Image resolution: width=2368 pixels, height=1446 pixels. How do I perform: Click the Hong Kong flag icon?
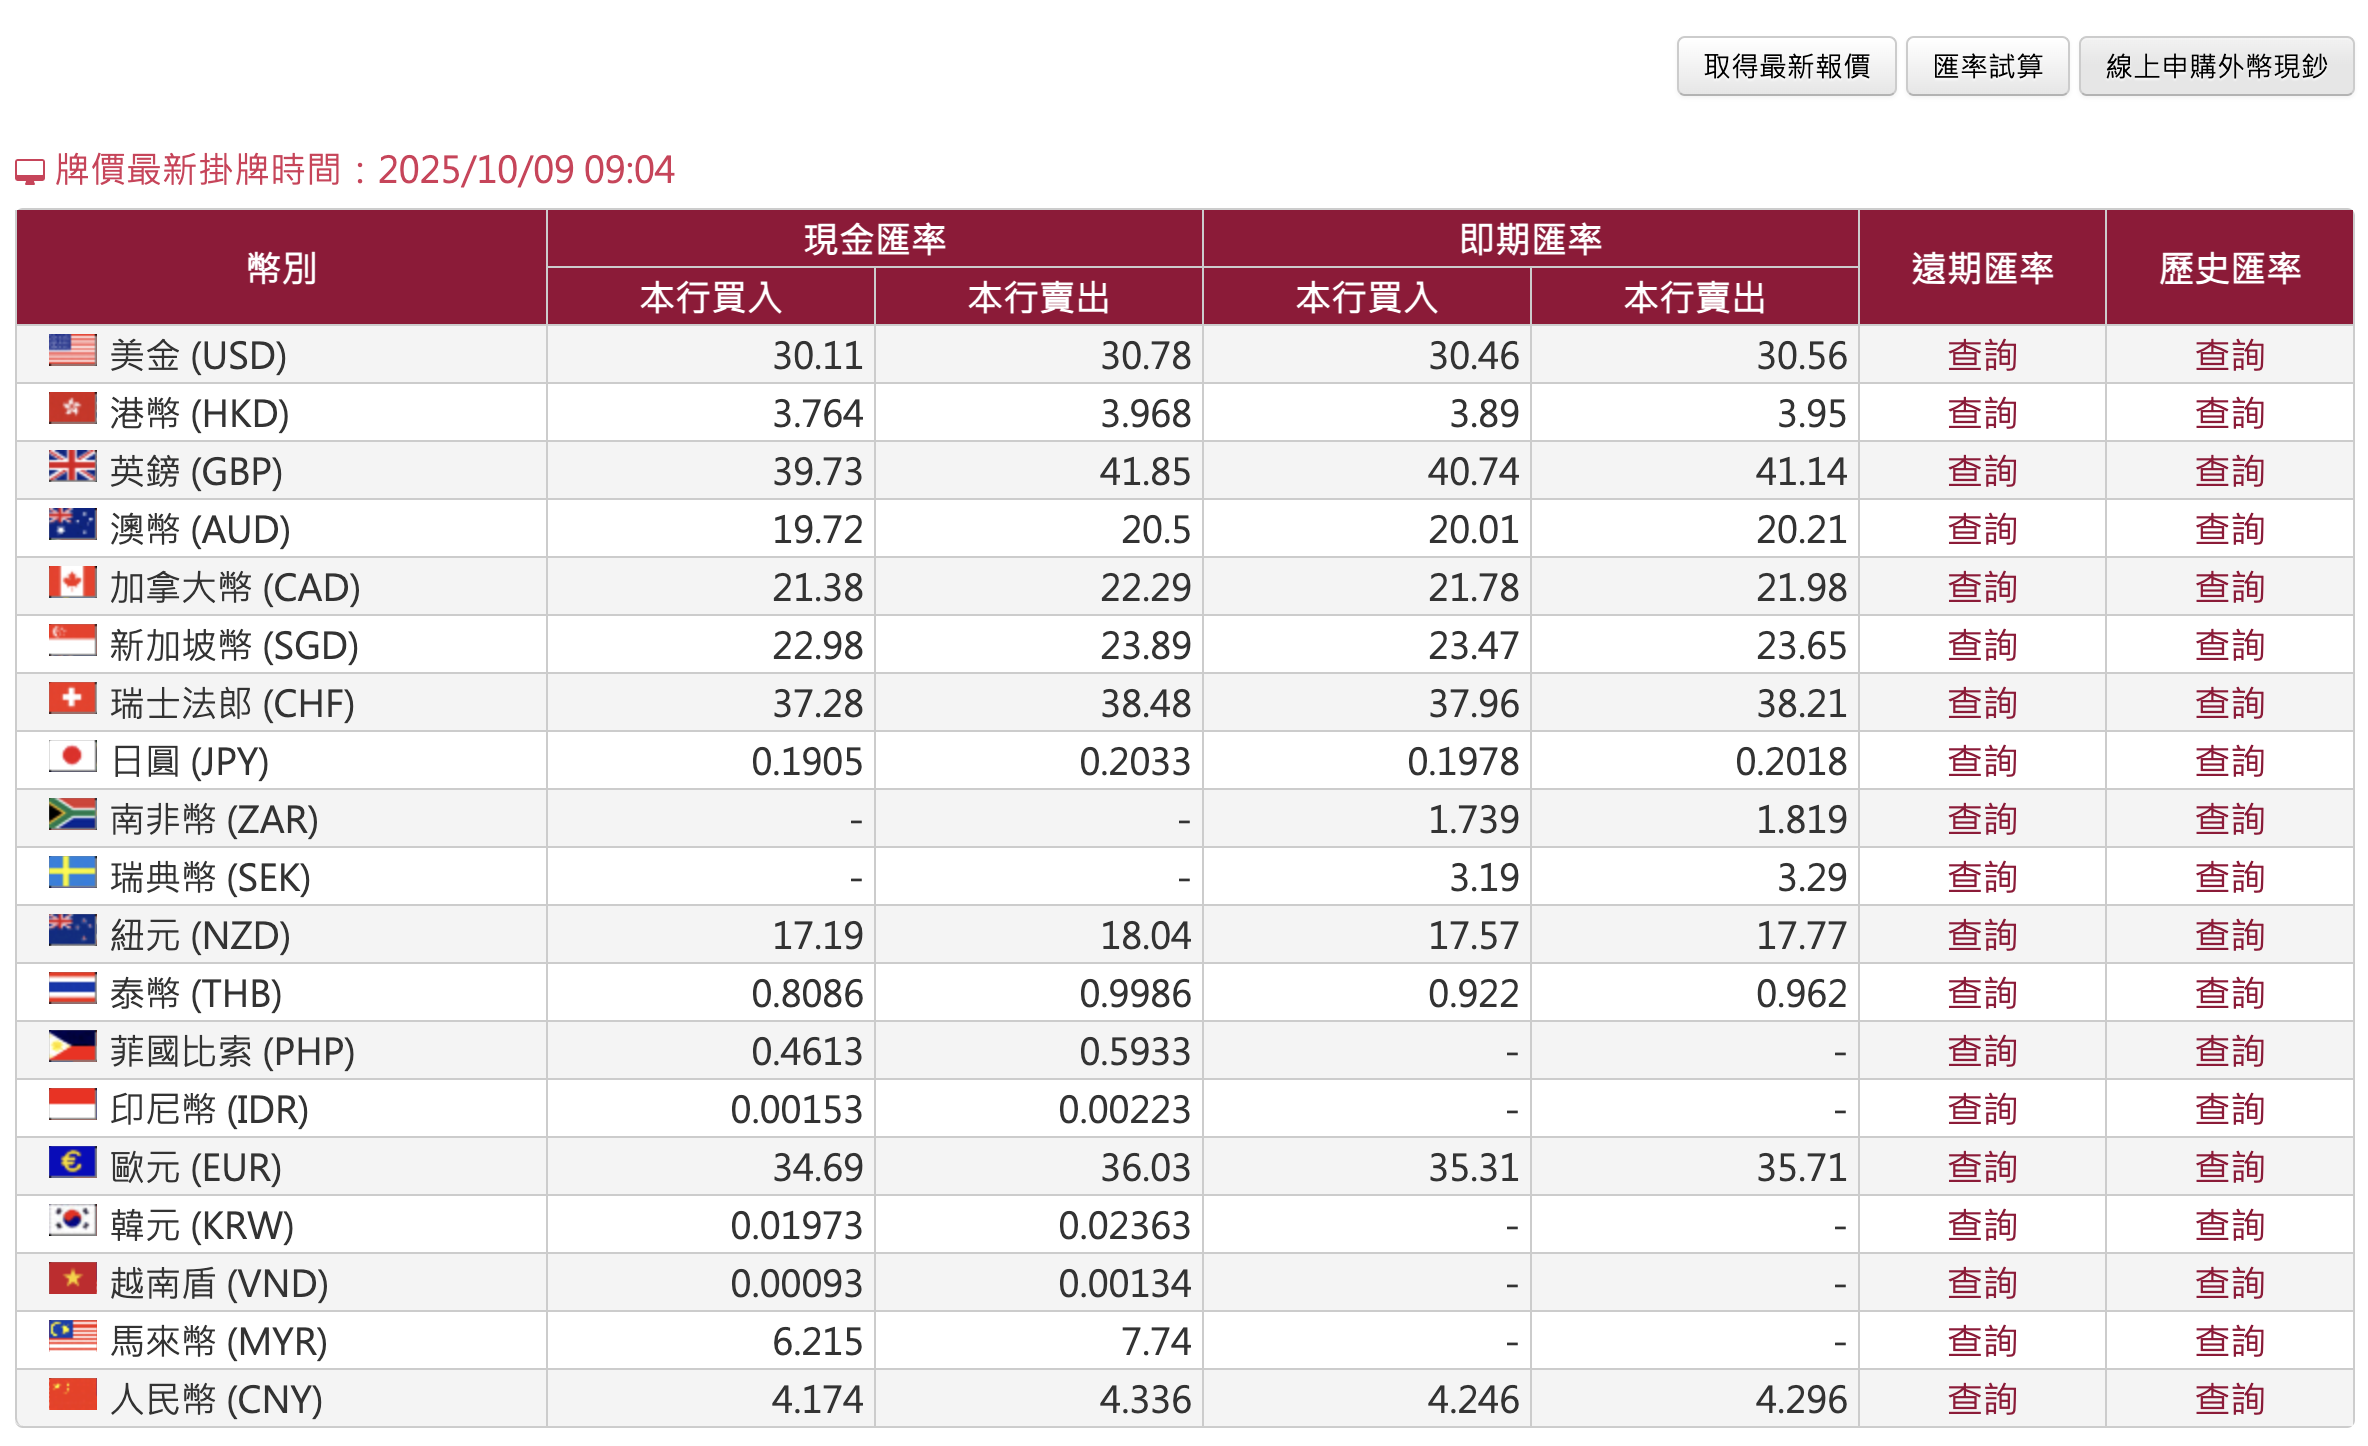pyautogui.click(x=72, y=409)
